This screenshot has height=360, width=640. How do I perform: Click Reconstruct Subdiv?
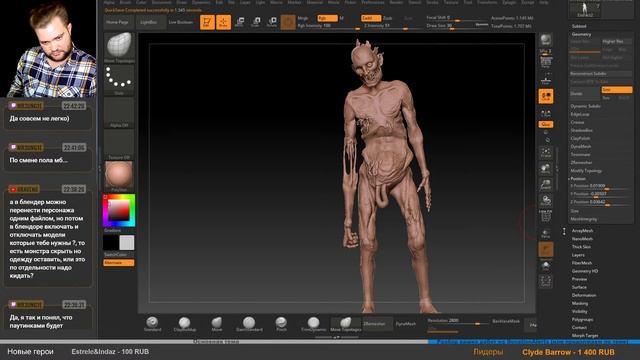[600, 74]
